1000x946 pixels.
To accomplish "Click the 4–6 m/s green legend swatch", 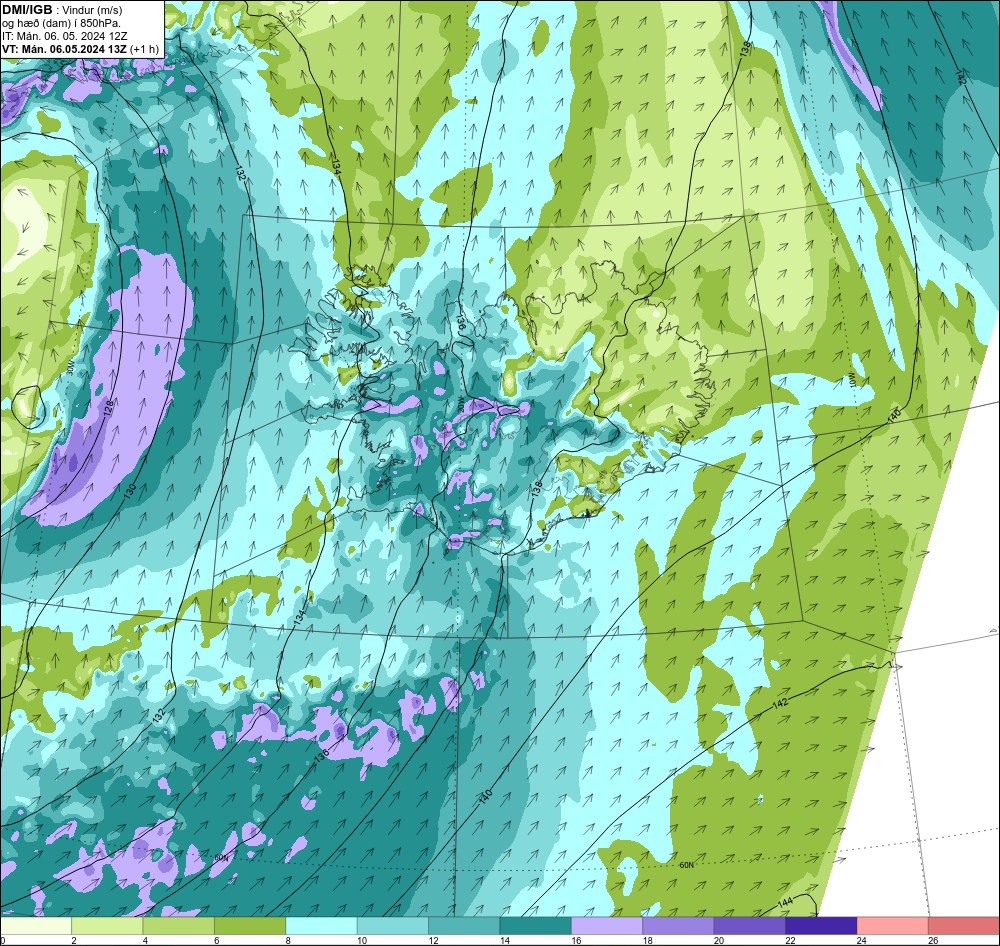I will (179, 926).
